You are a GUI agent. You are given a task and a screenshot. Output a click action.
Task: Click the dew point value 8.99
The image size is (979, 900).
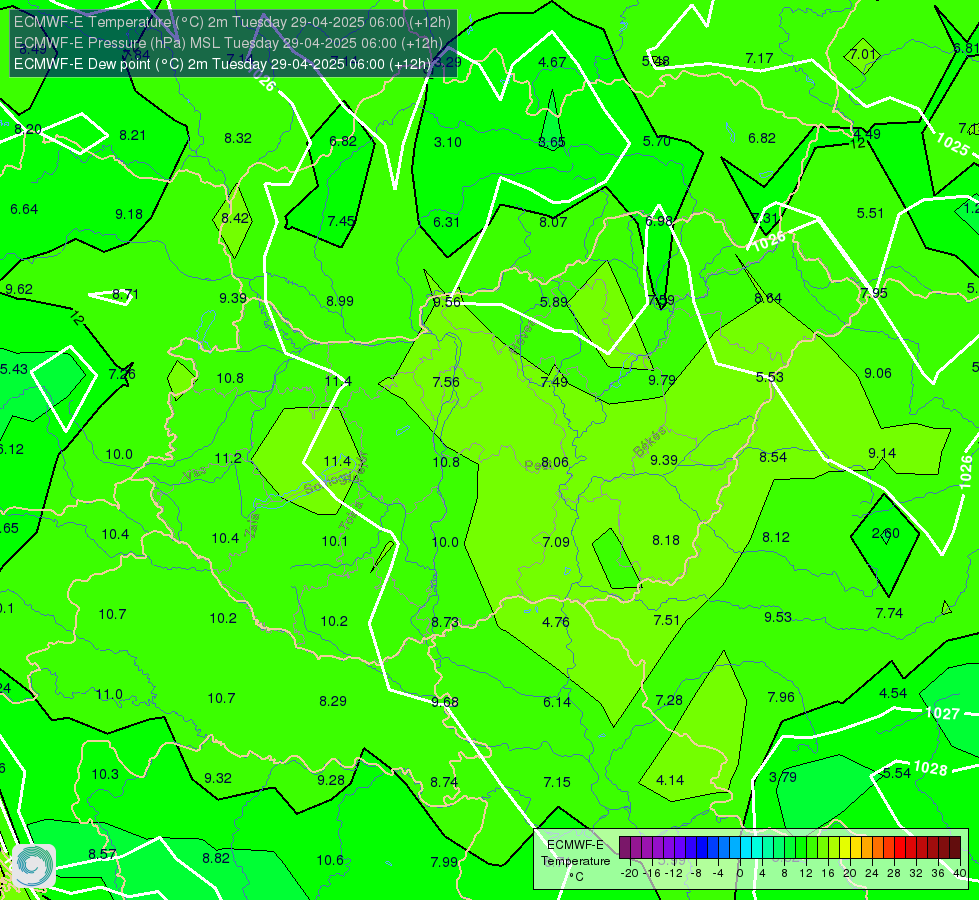(340, 301)
